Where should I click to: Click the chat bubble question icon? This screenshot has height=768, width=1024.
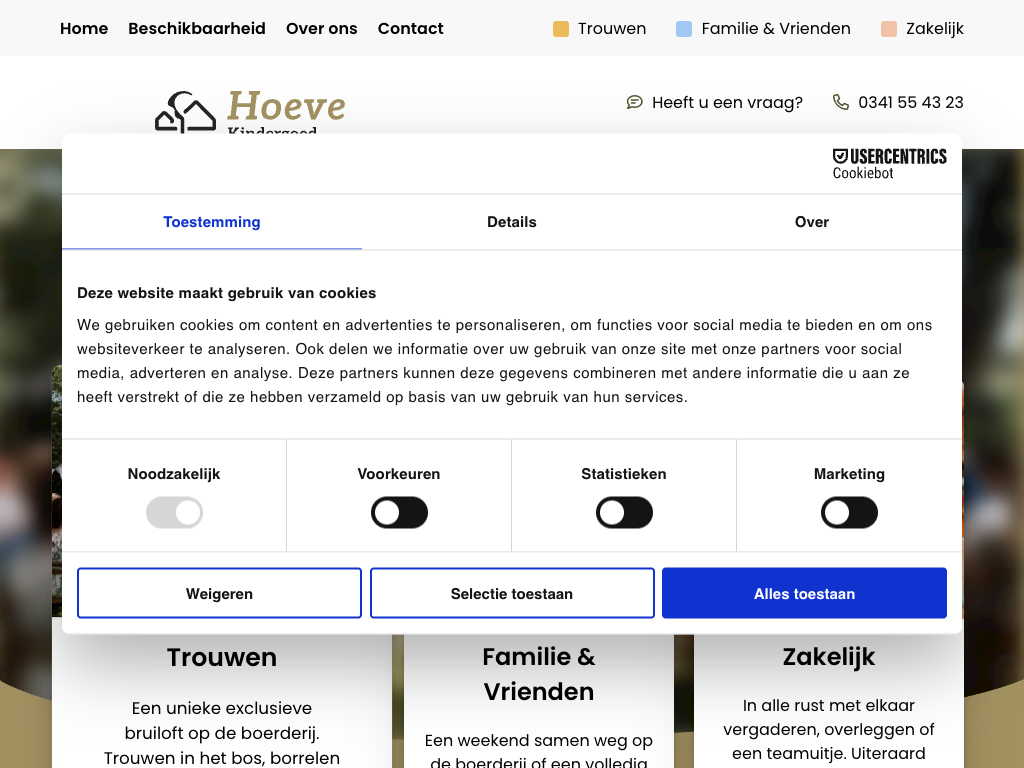click(634, 102)
